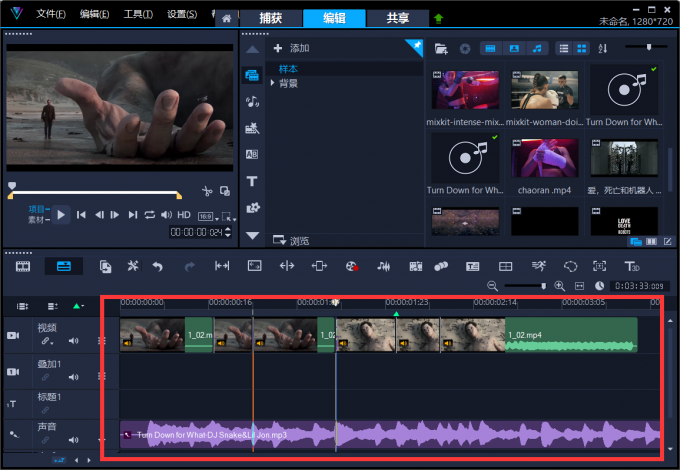This screenshot has width=680, height=470.
Task: Switch to the 共享 workspace tab
Action: point(398,18)
